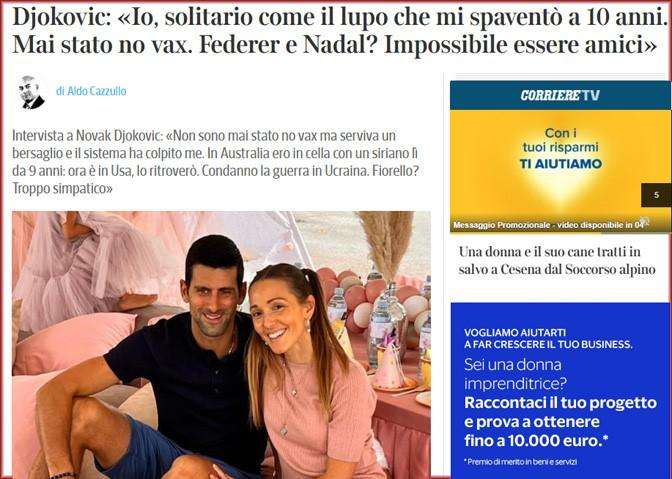672x479 pixels.
Task: Open the Djokovic and wife main photo
Action: [x=221, y=344]
